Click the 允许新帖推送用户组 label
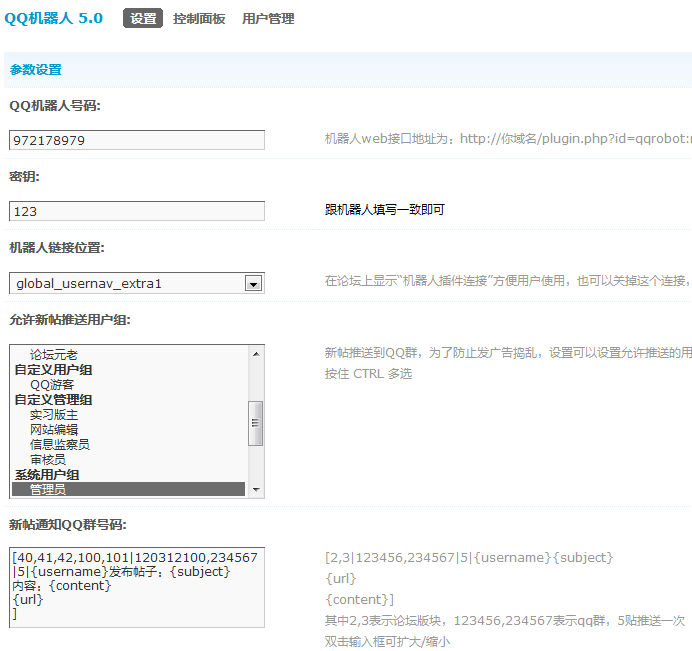Viewport: 692px width, 651px height. [x=70, y=320]
